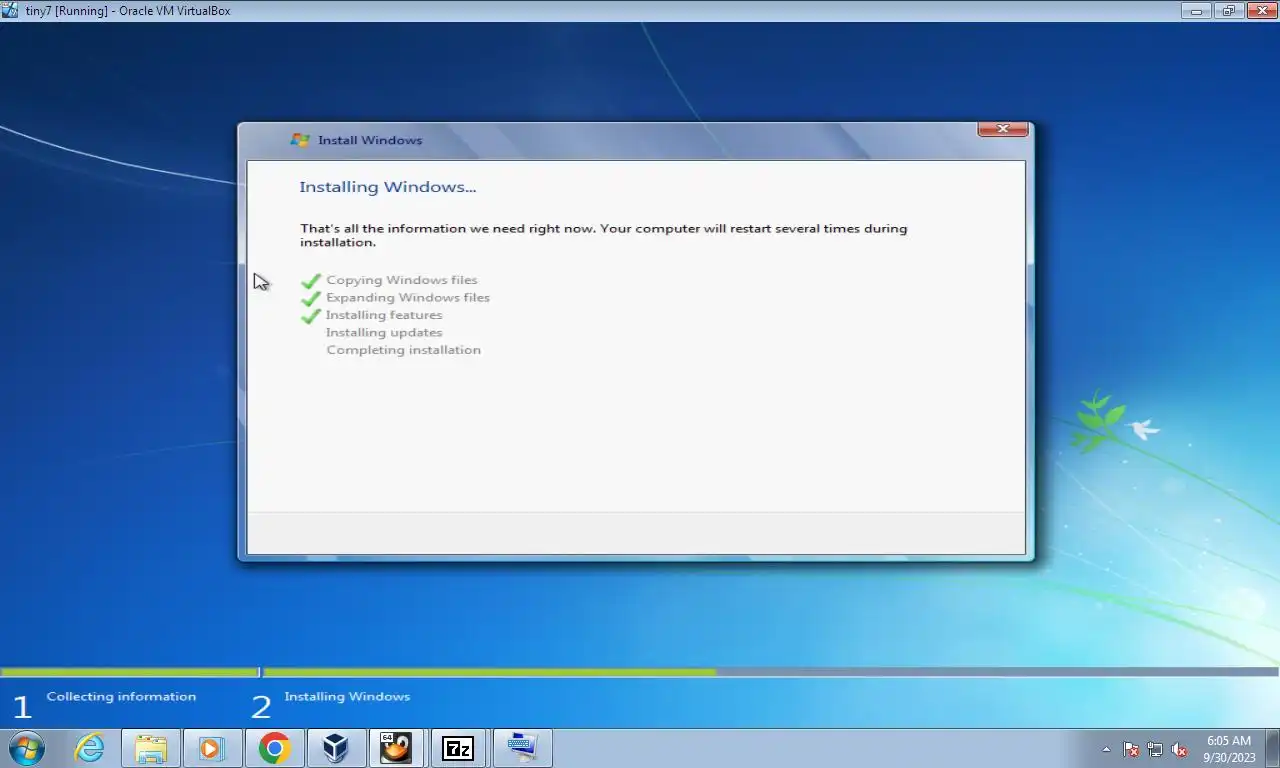Open the Action Center flag tray icon
The height and width of the screenshot is (768, 1280).
(x=1131, y=749)
